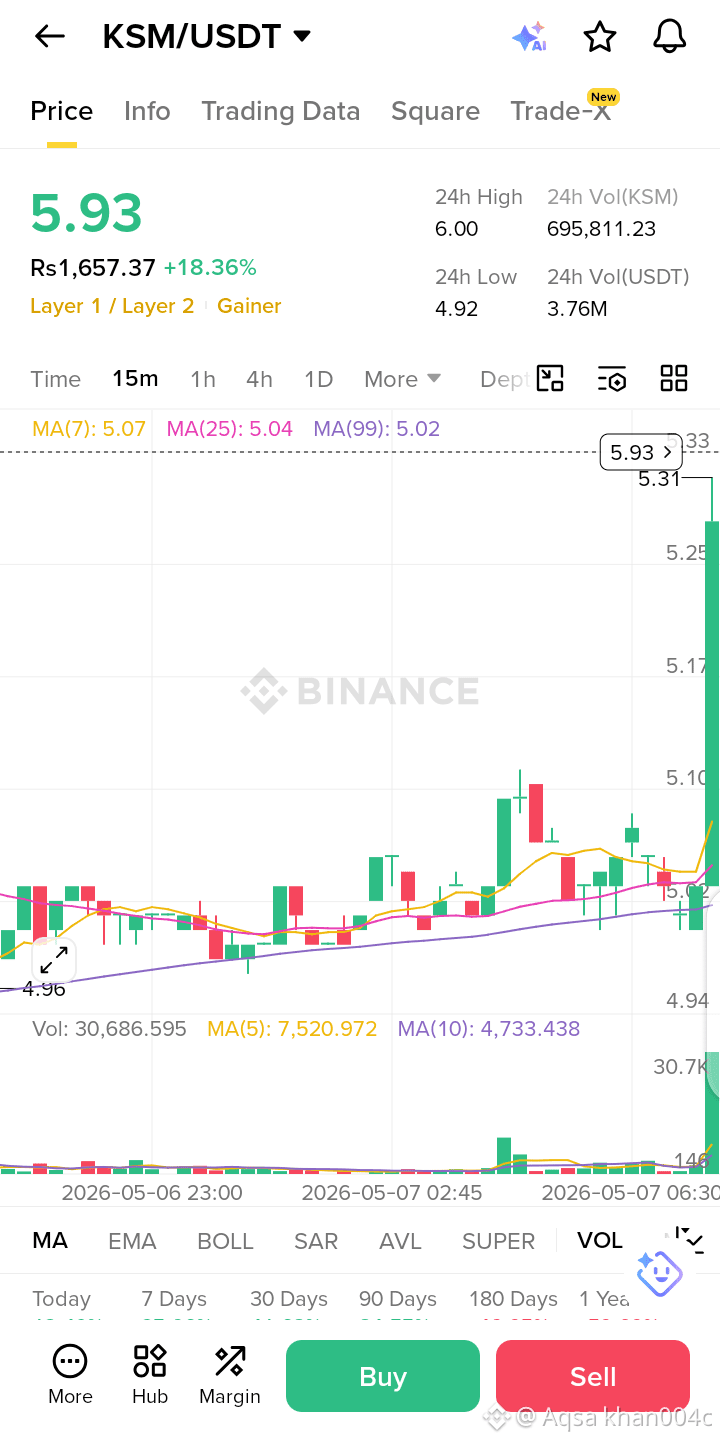The height and width of the screenshot is (1442, 720).
Task: Select the Time chart interval
Action: tap(55, 379)
